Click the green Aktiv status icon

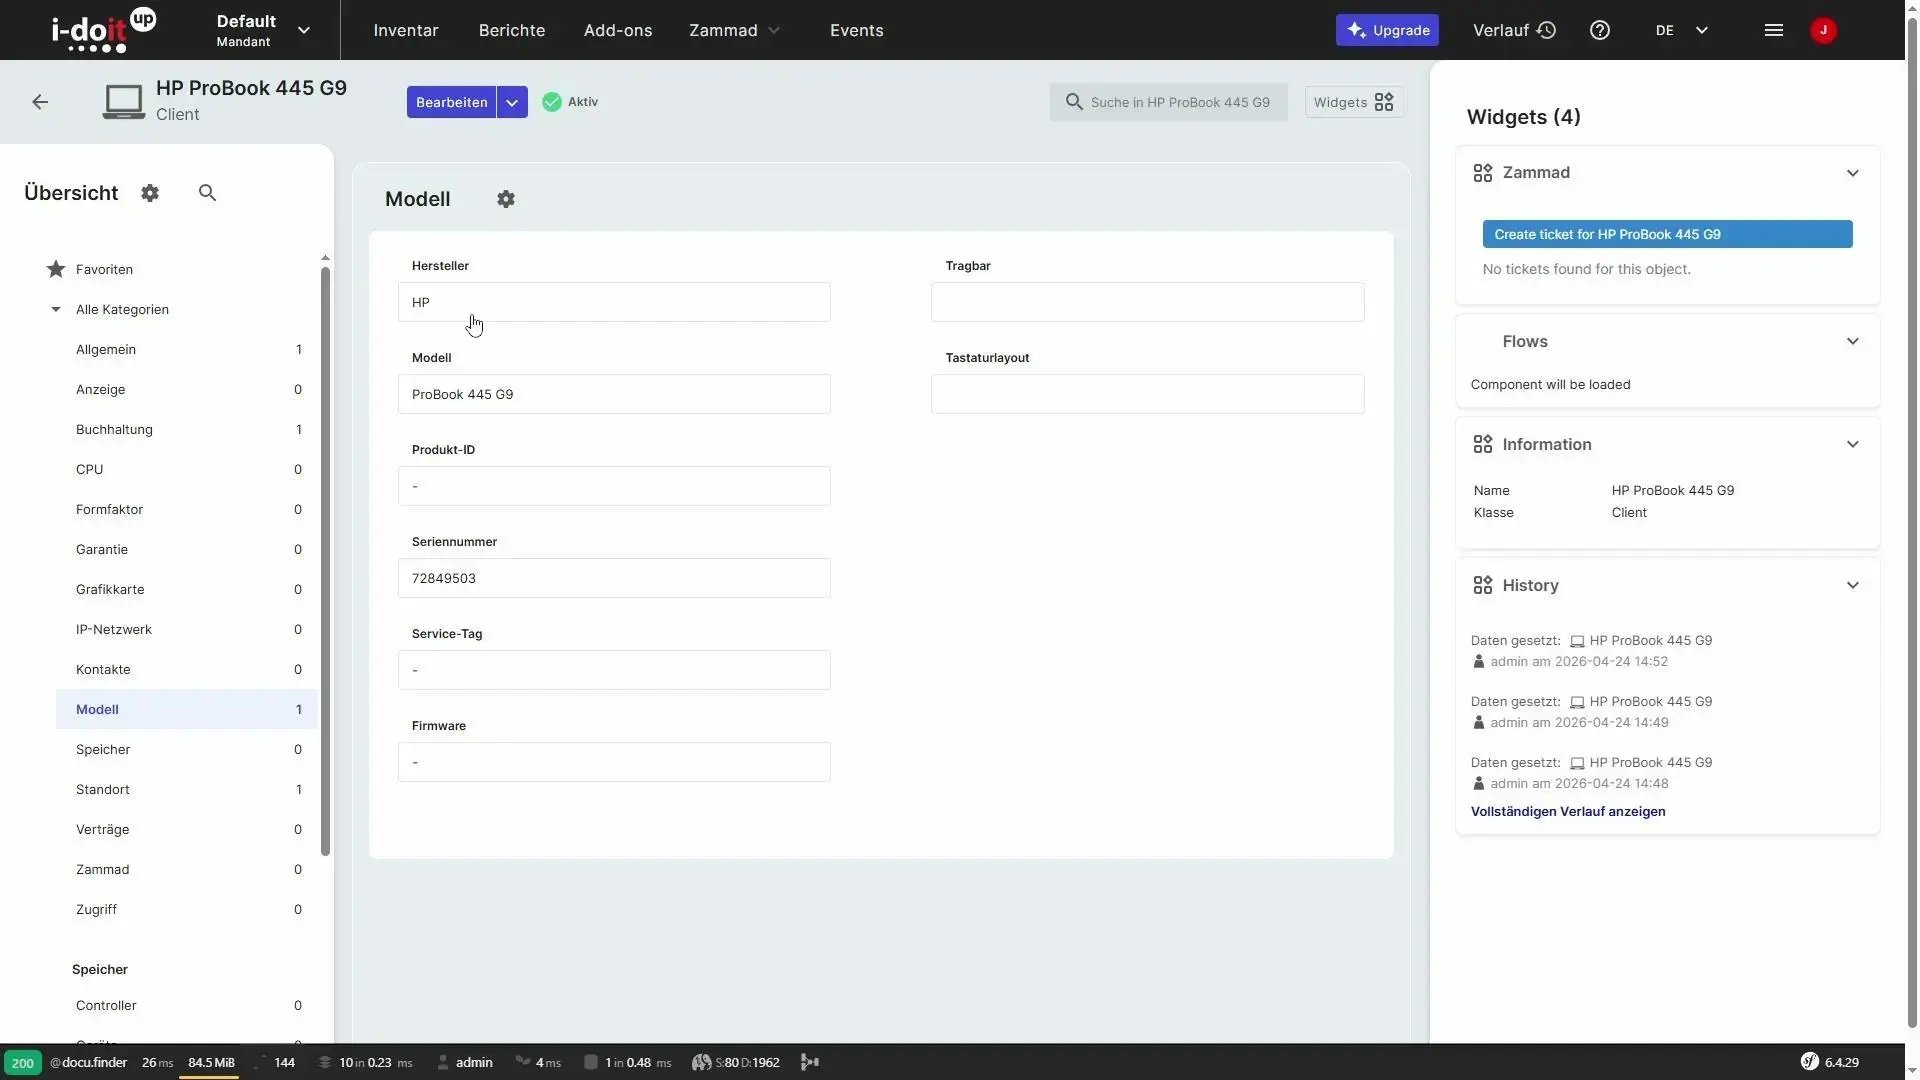click(x=552, y=102)
